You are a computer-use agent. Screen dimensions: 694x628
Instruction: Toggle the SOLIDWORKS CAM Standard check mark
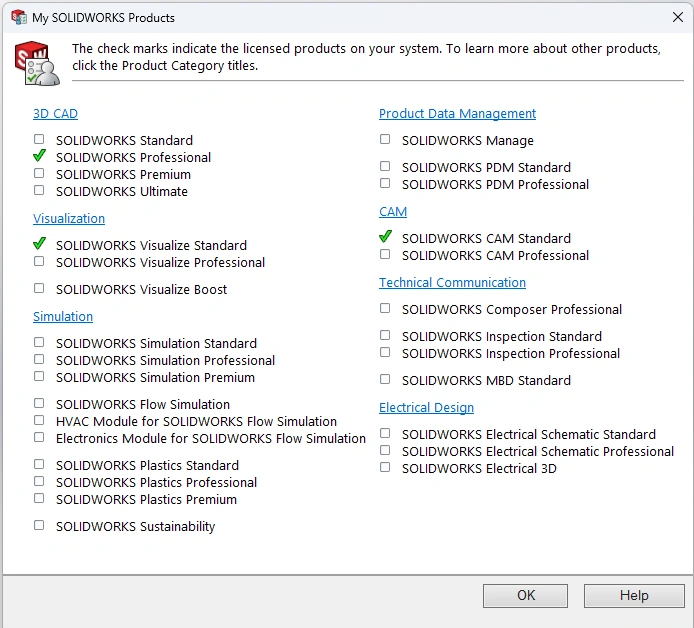(385, 237)
